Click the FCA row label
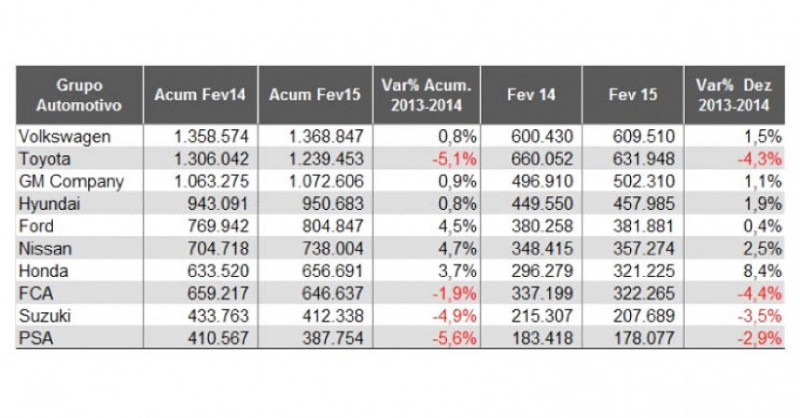This screenshot has width=800, height=418. tap(35, 295)
